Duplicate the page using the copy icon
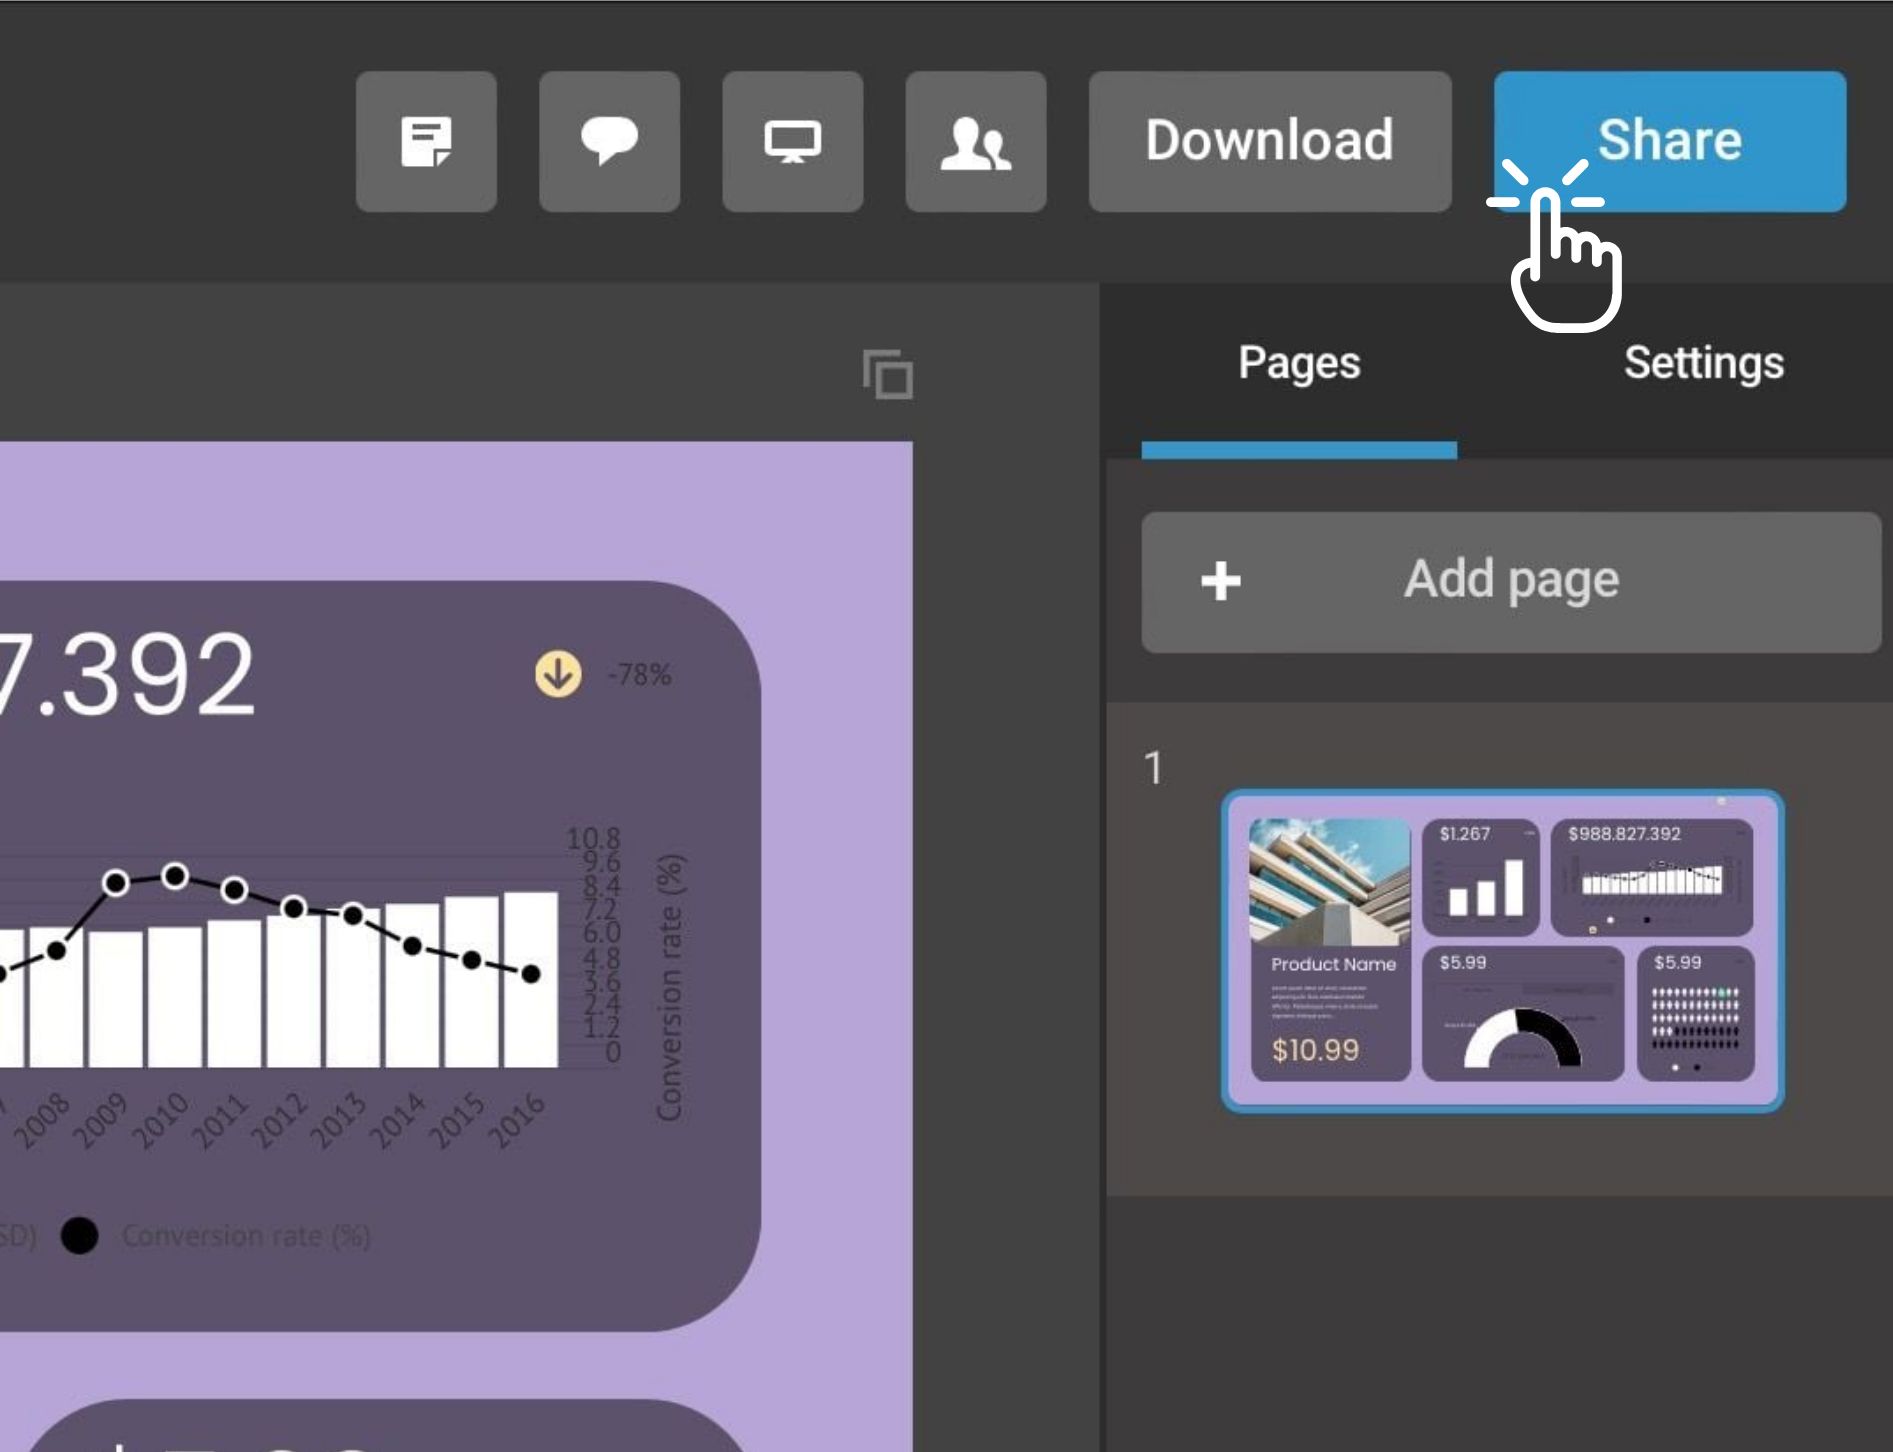 pos(888,376)
